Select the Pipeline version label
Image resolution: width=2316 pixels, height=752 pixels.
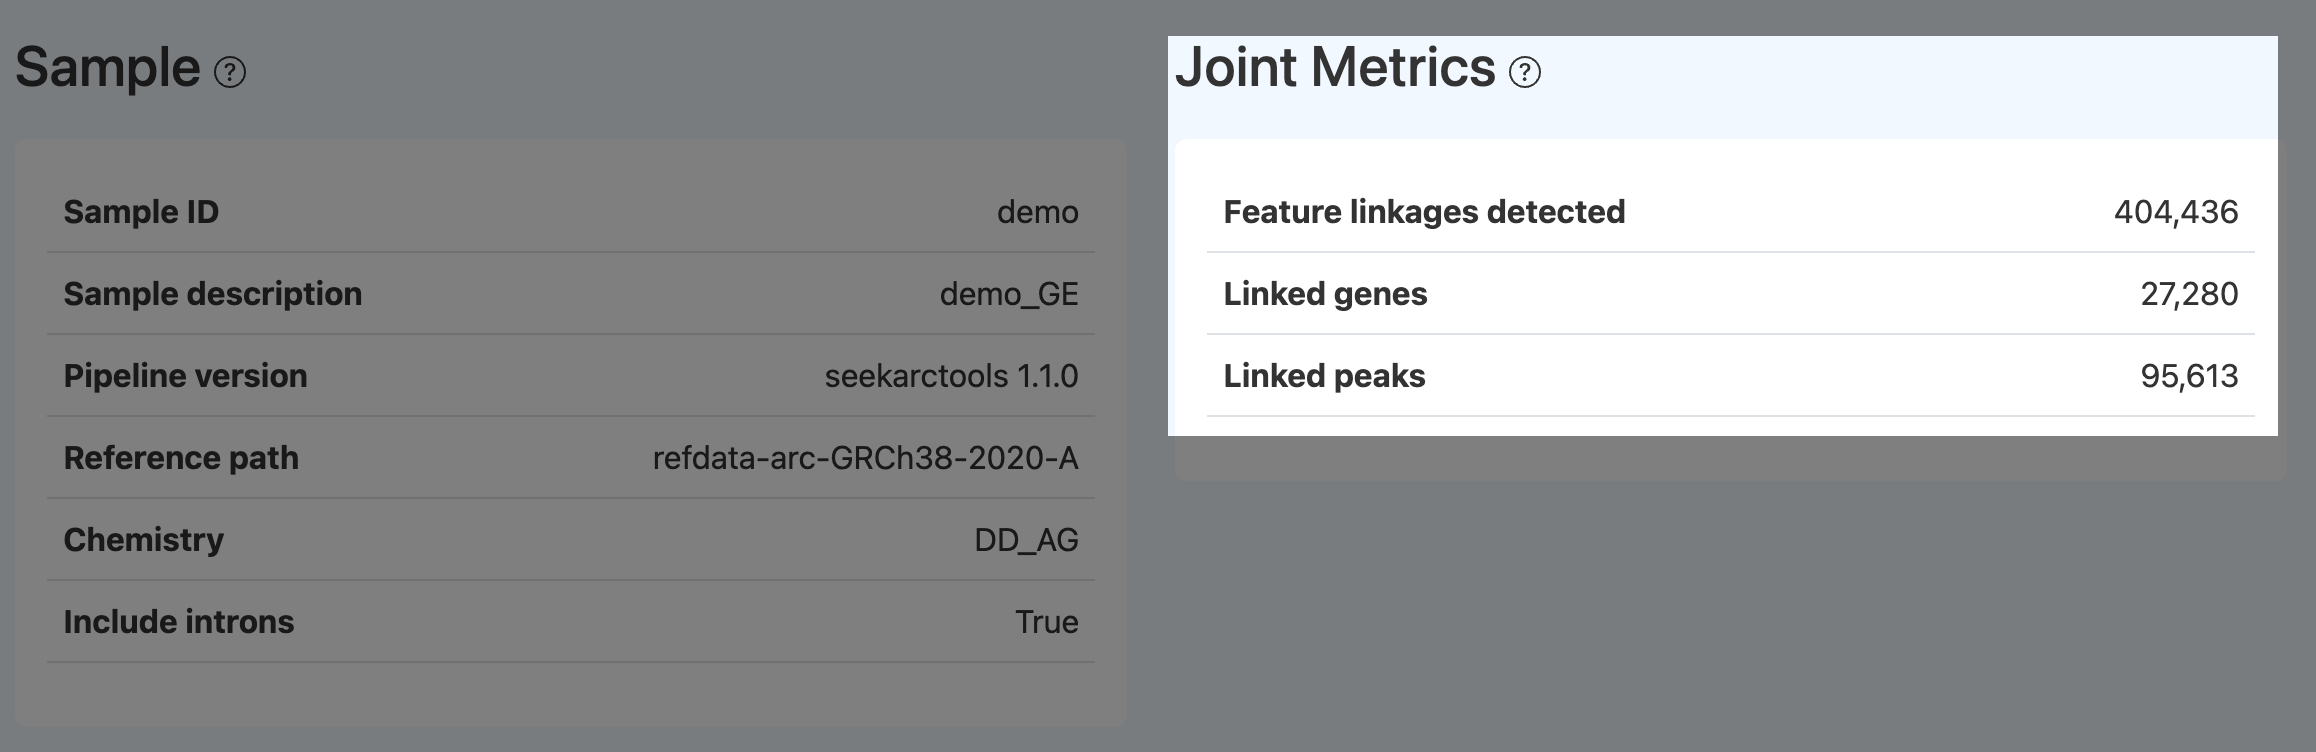click(x=185, y=376)
